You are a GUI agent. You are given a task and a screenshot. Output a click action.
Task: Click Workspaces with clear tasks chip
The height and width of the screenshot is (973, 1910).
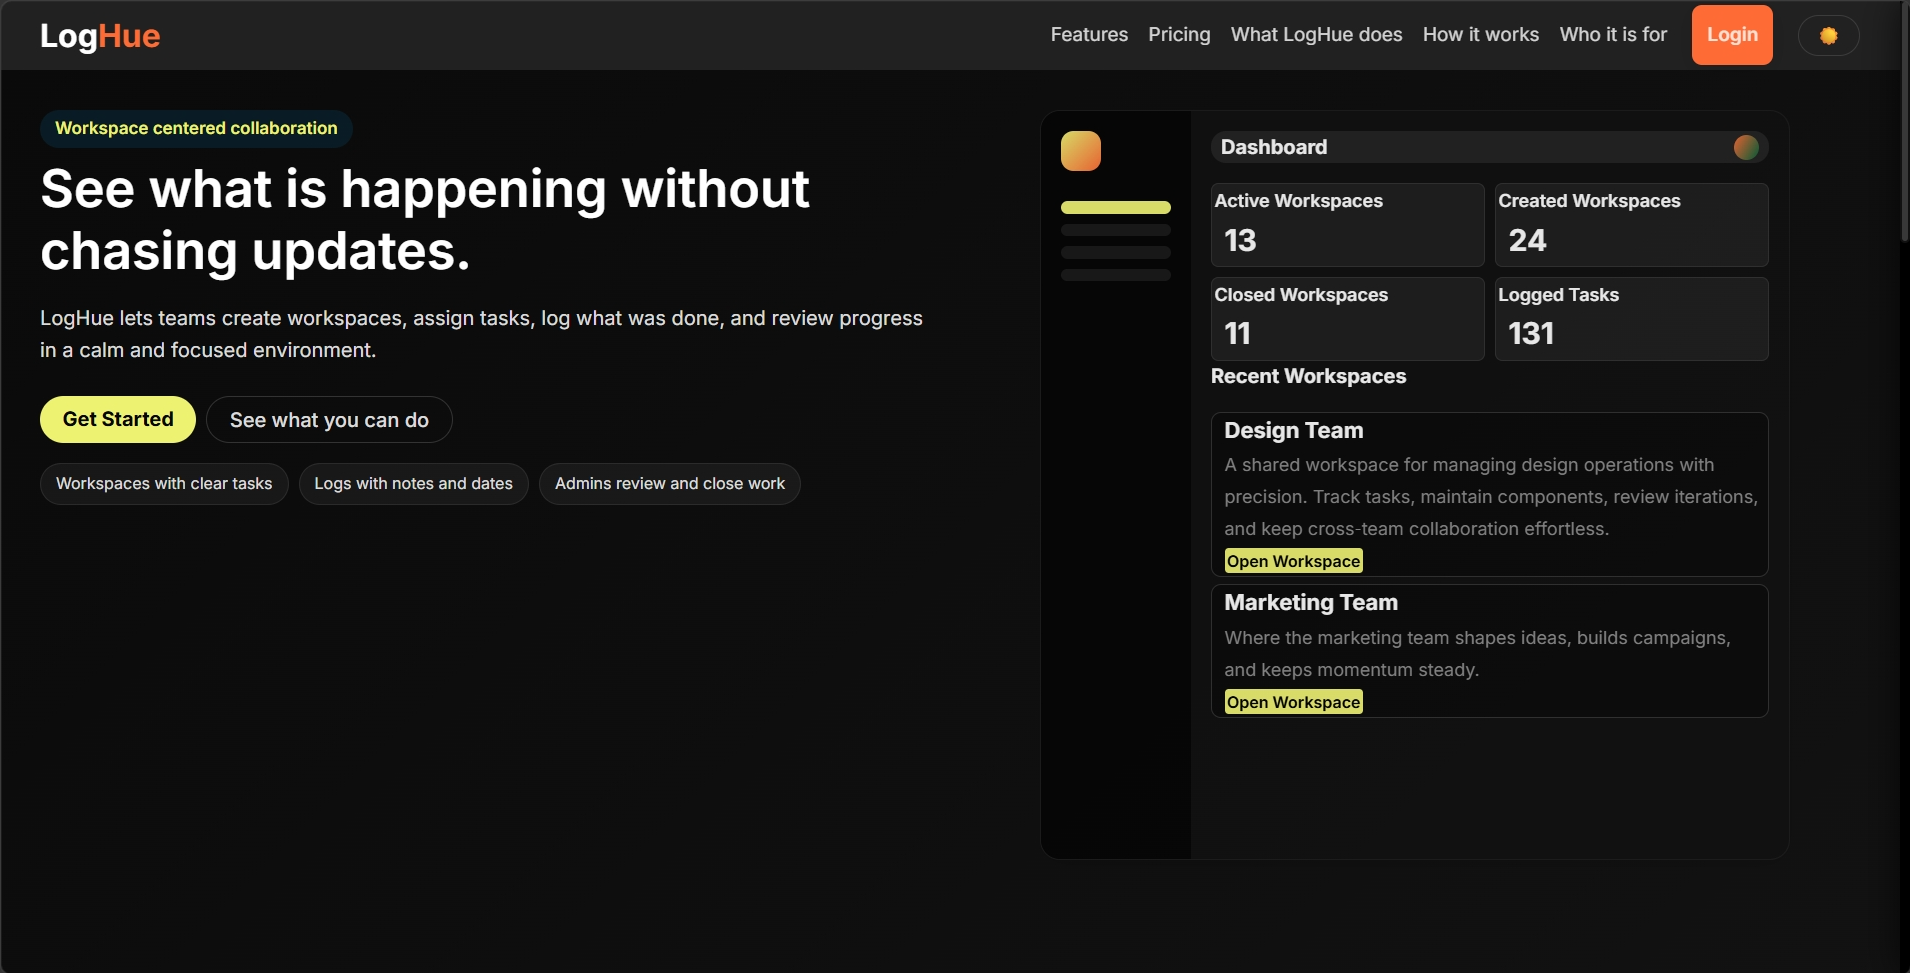[x=164, y=484]
